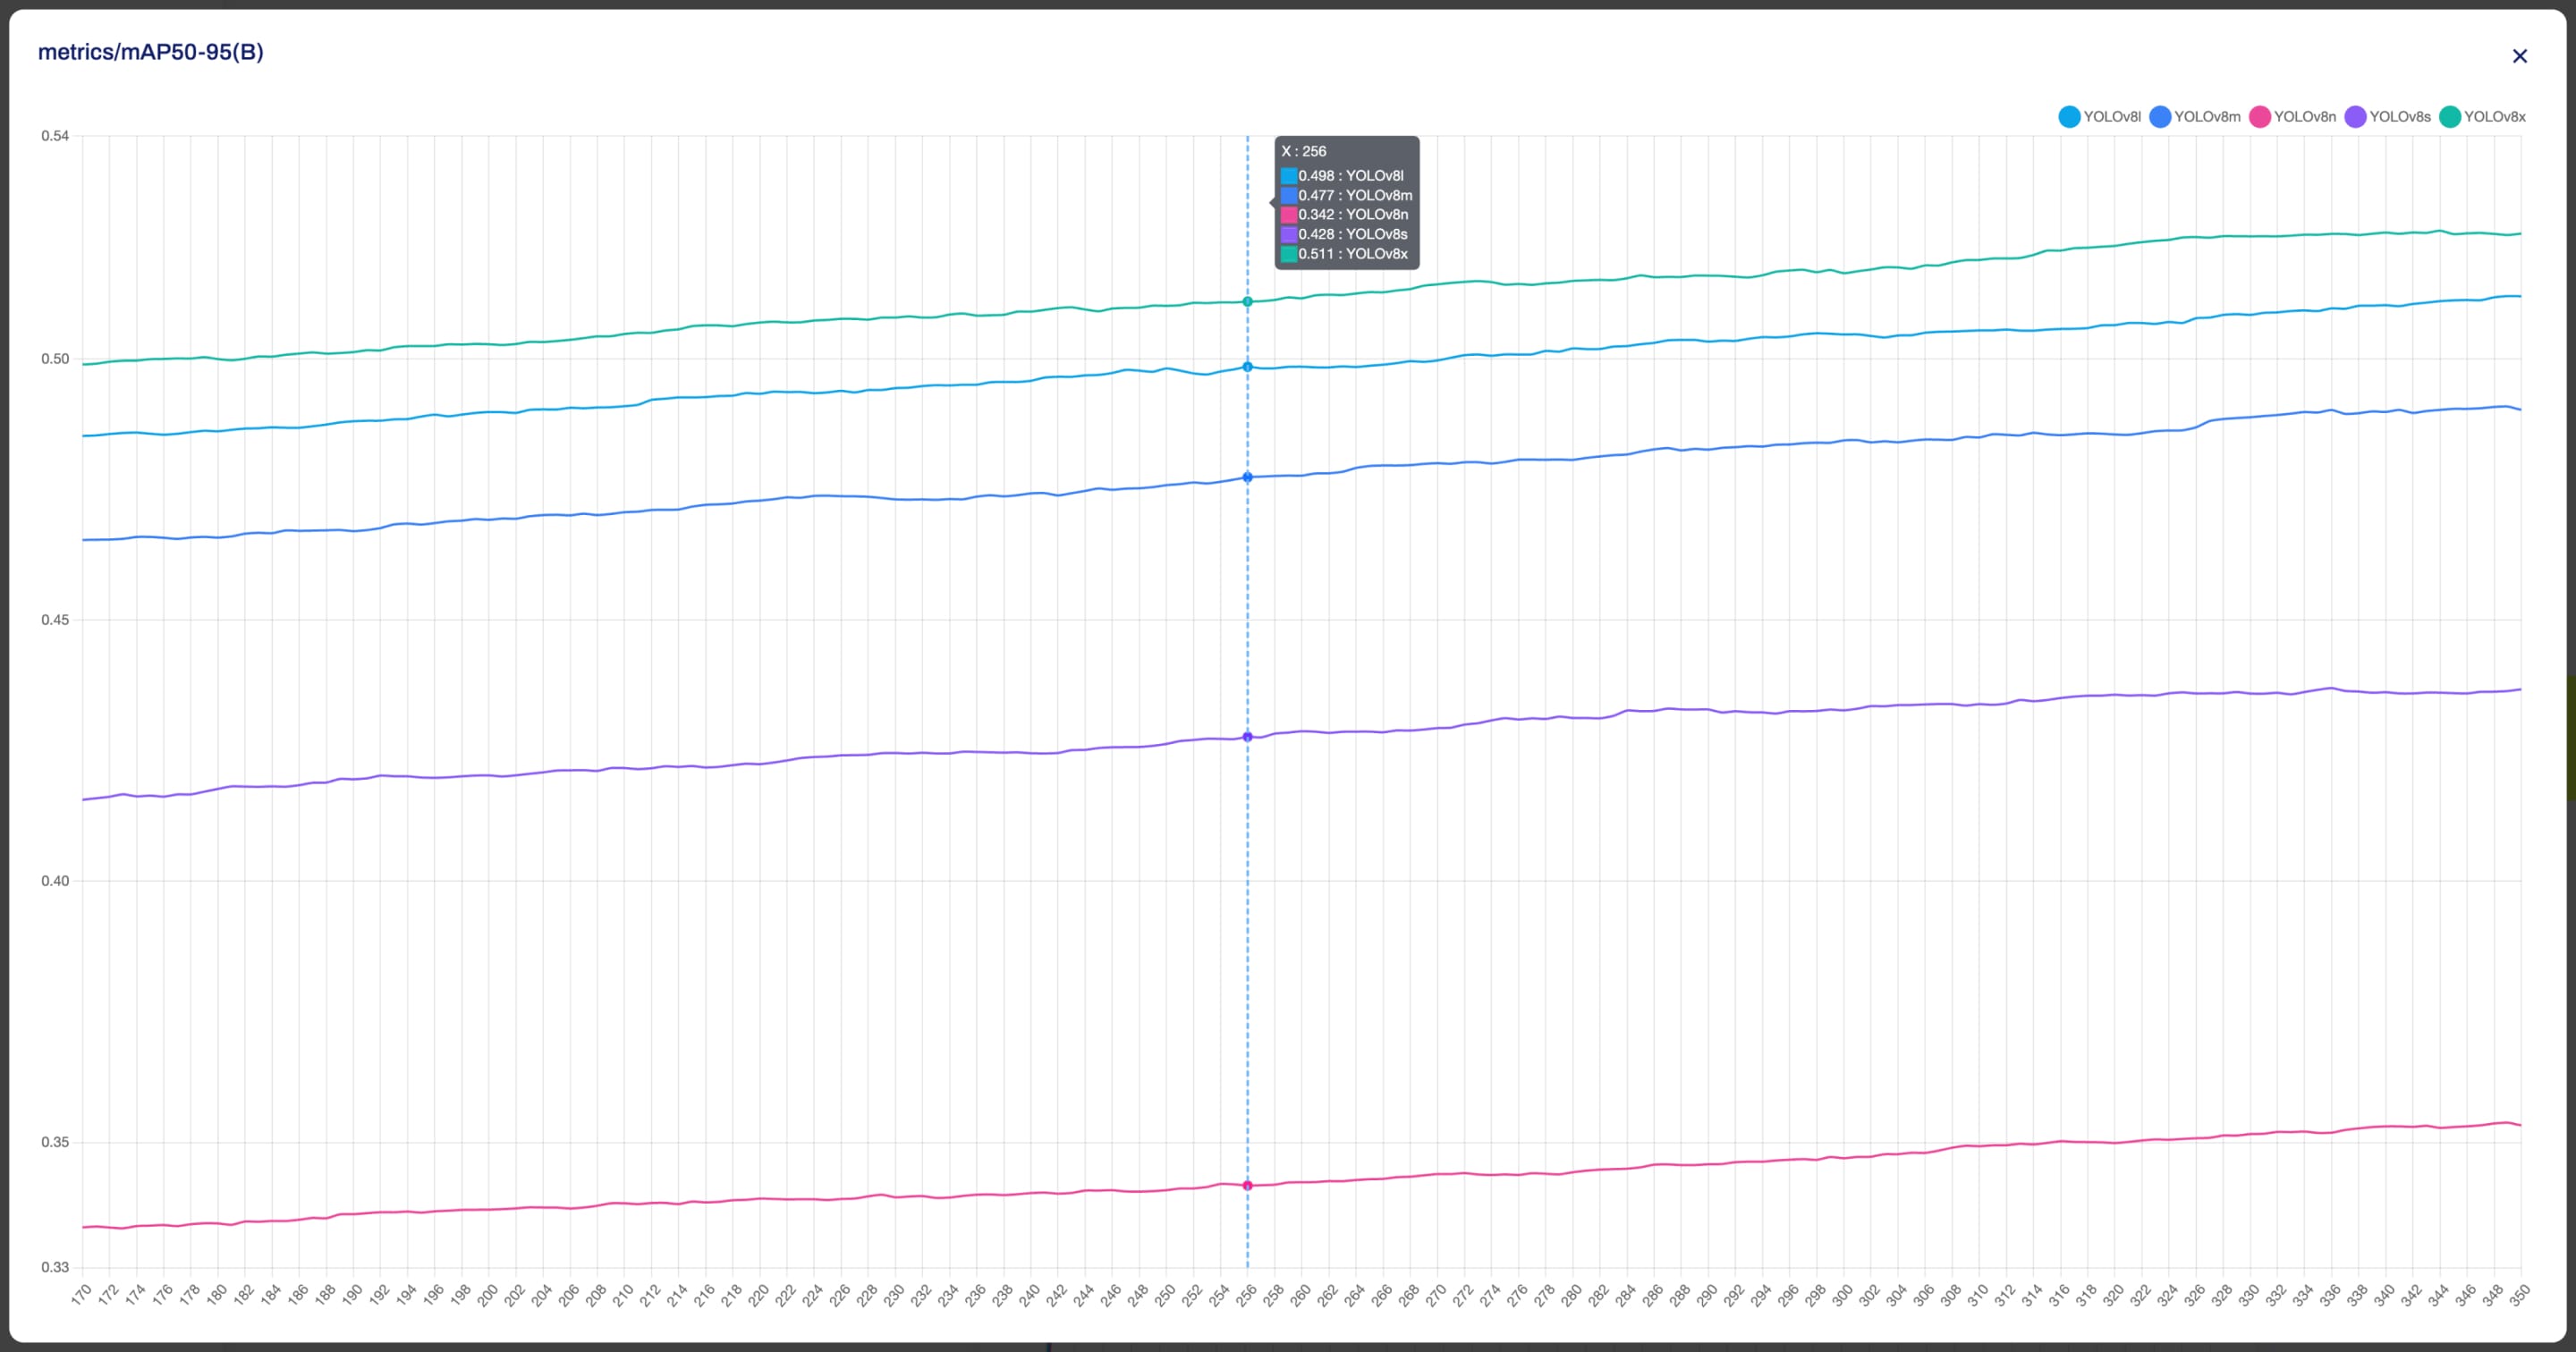Click the pink YOLOv8n swatch in tooltip

[1289, 215]
